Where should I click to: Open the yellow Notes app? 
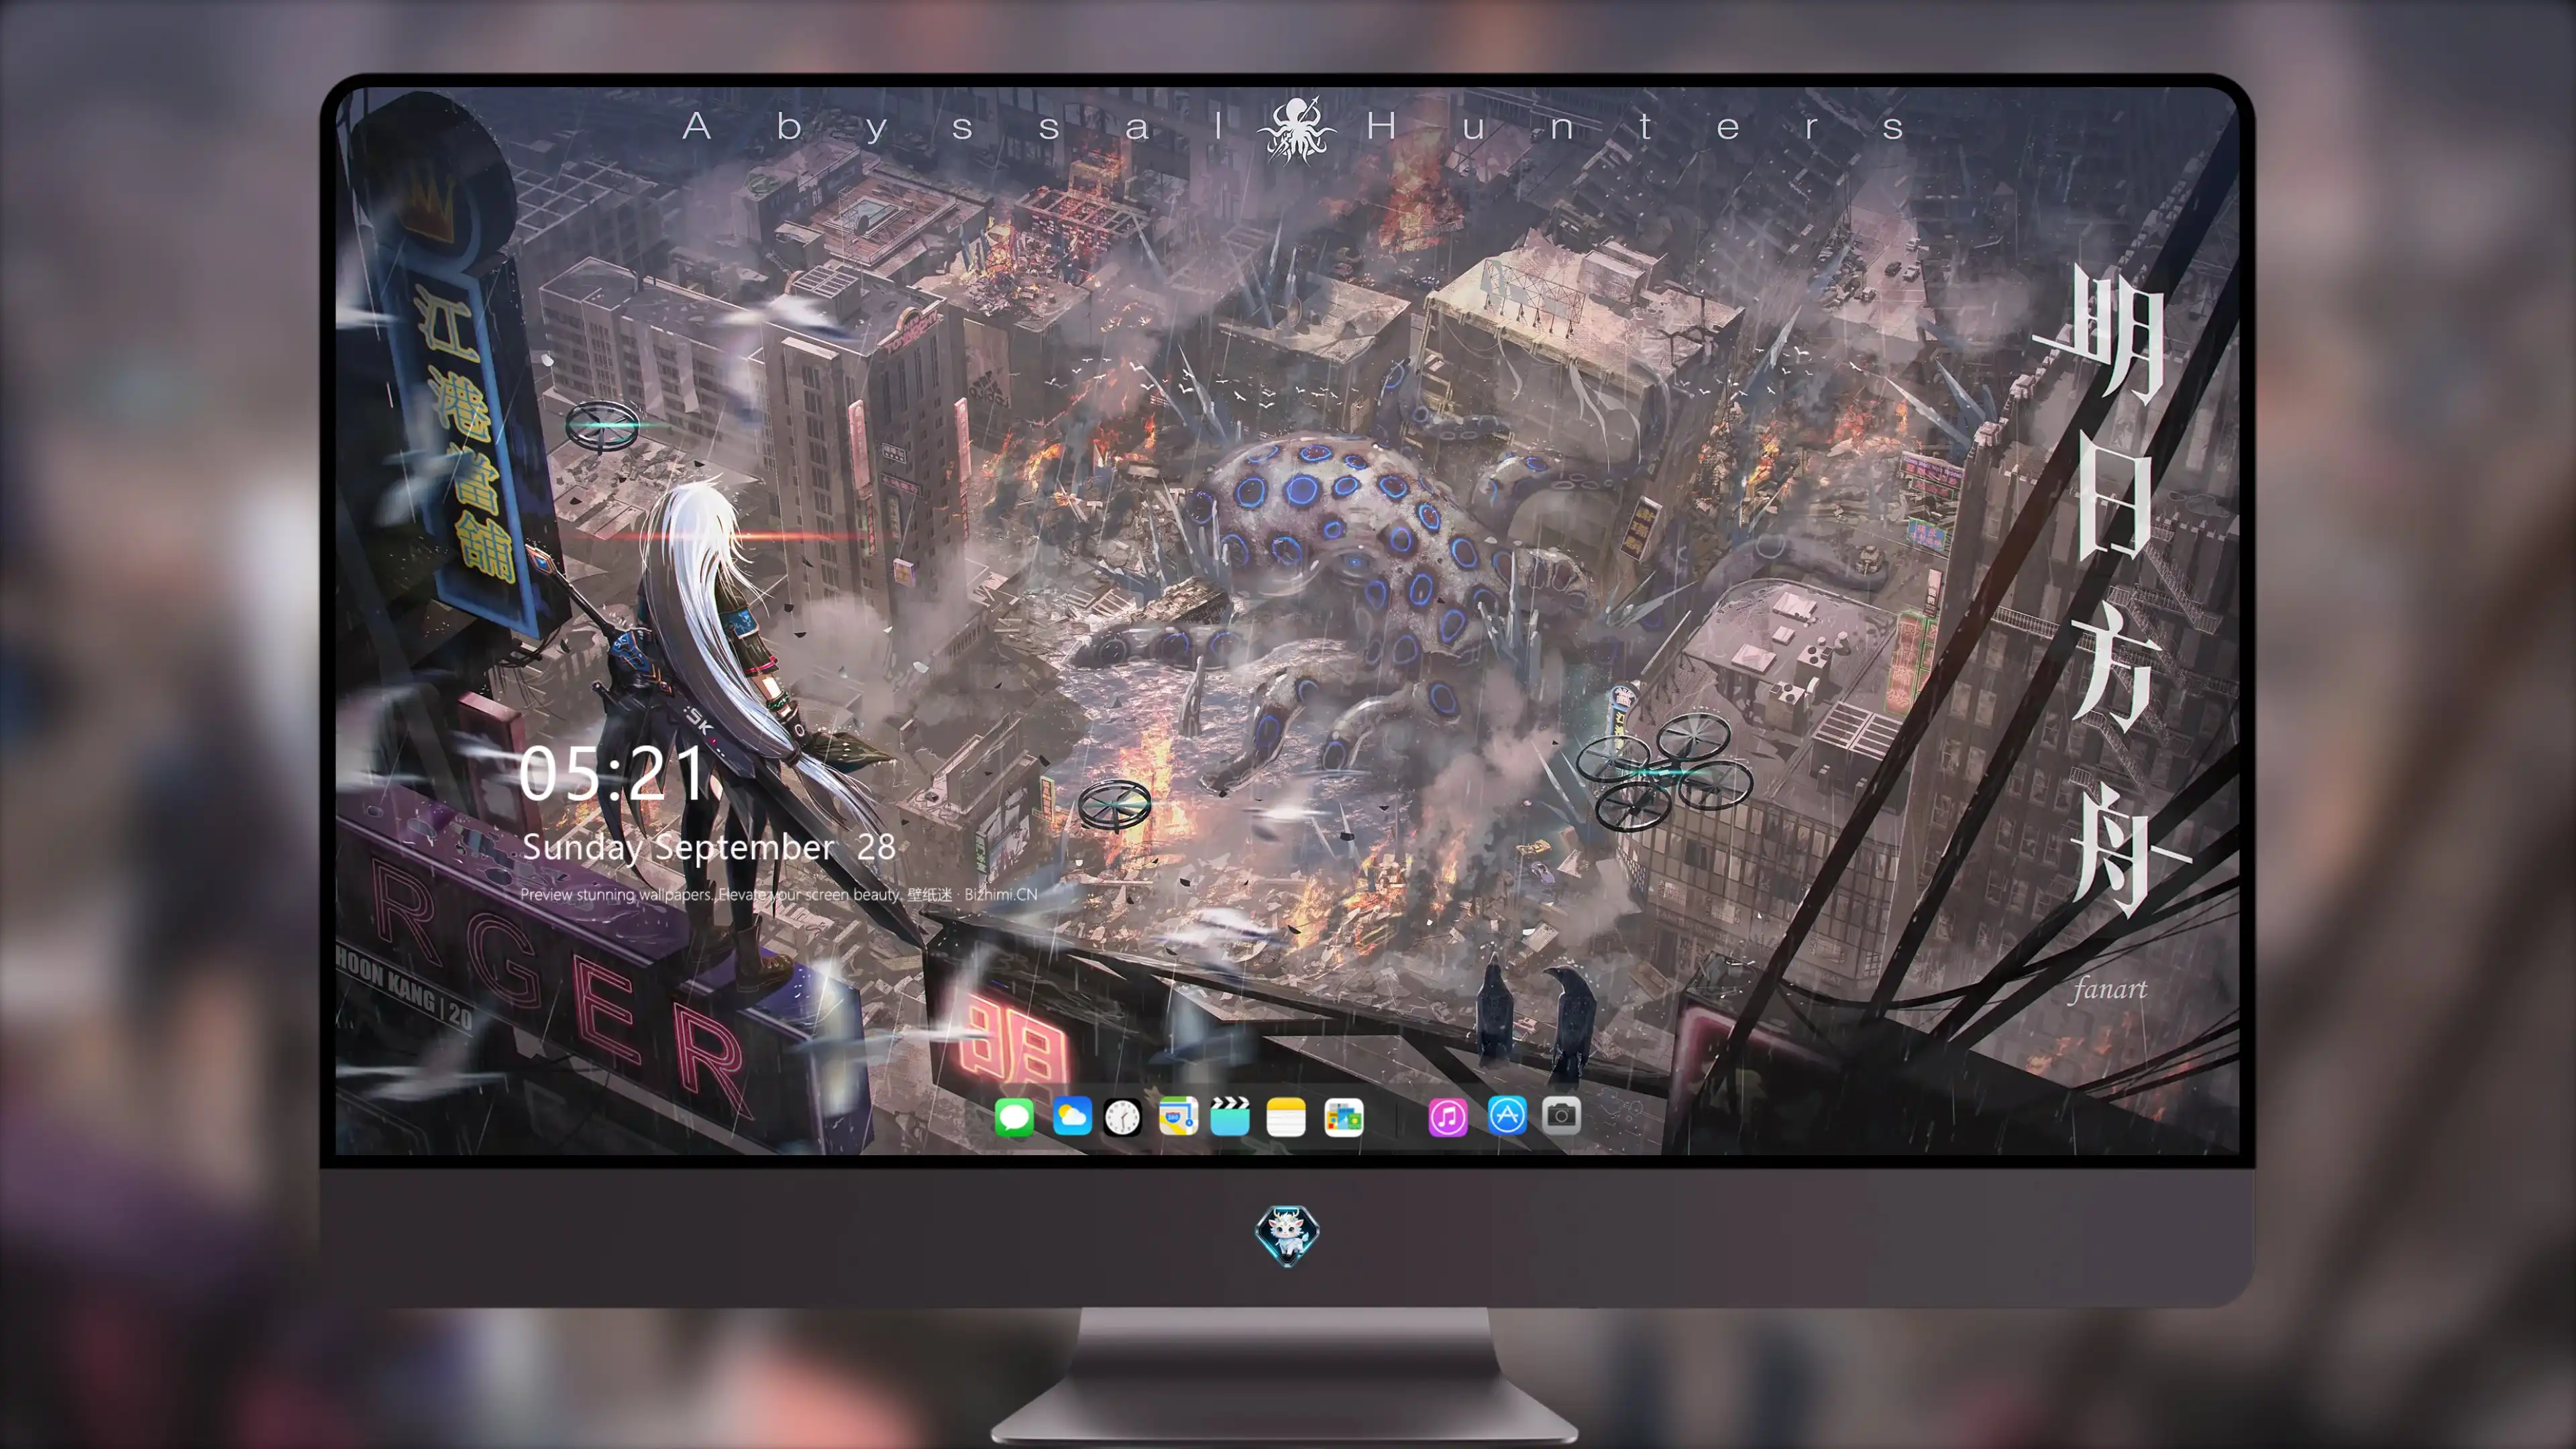[x=1286, y=1117]
